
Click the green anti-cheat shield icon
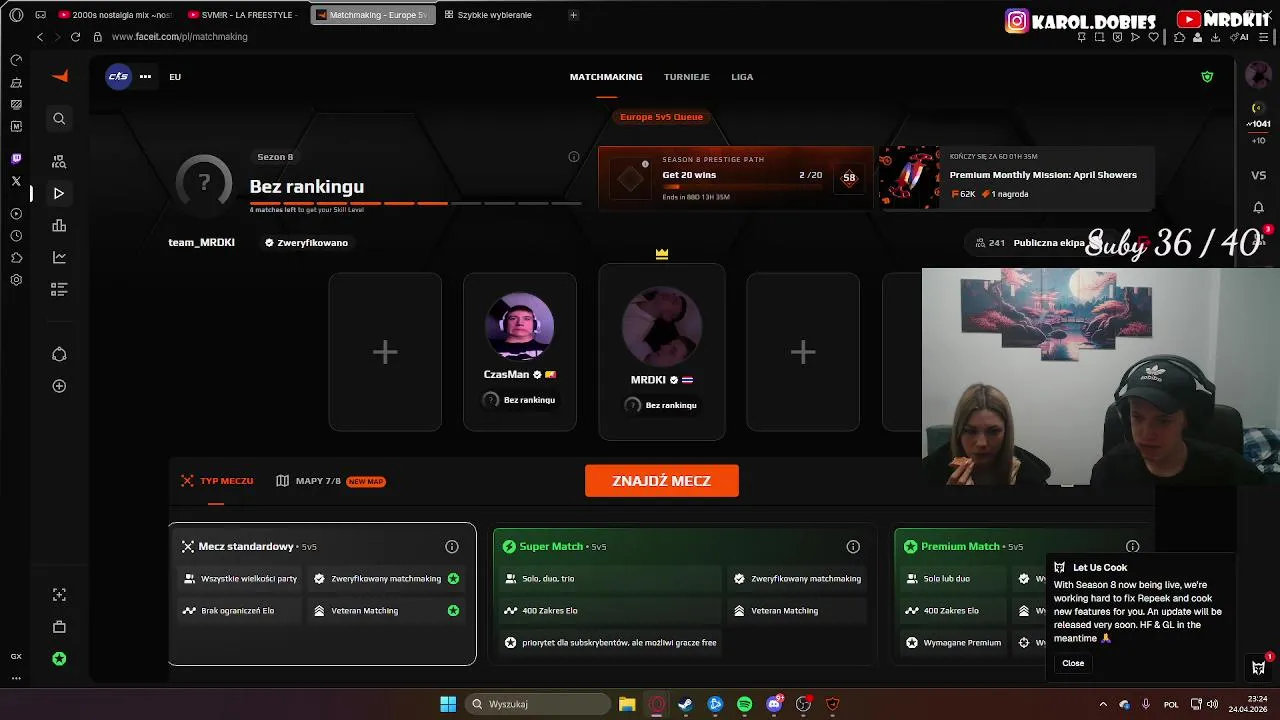(1207, 77)
